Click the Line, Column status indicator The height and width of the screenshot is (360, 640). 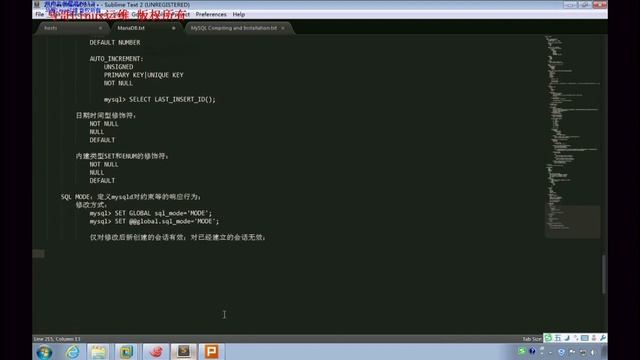[x=57, y=339]
